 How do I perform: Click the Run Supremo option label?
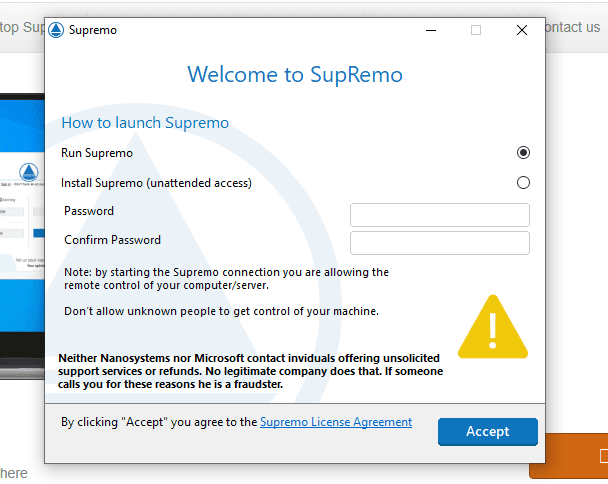(x=97, y=153)
